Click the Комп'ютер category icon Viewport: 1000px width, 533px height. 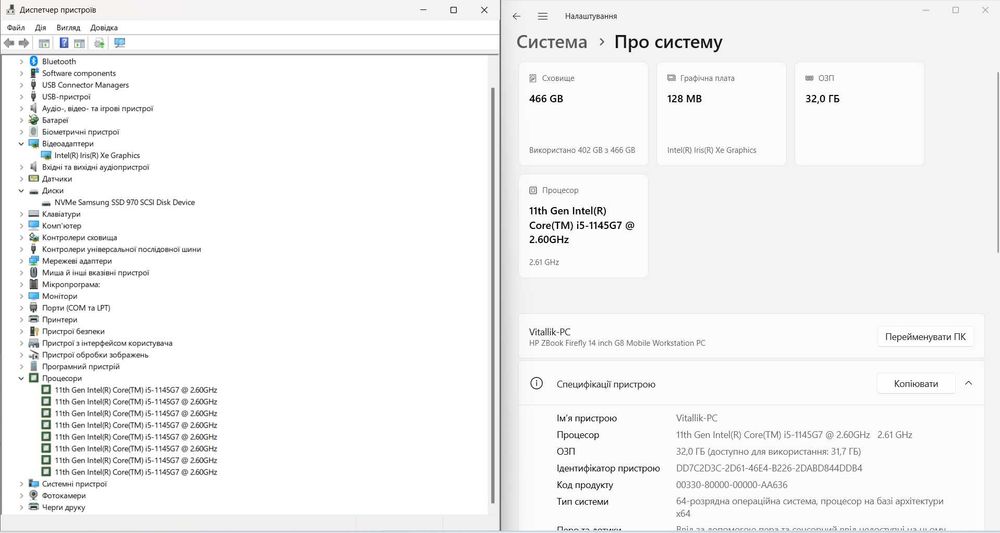34,226
